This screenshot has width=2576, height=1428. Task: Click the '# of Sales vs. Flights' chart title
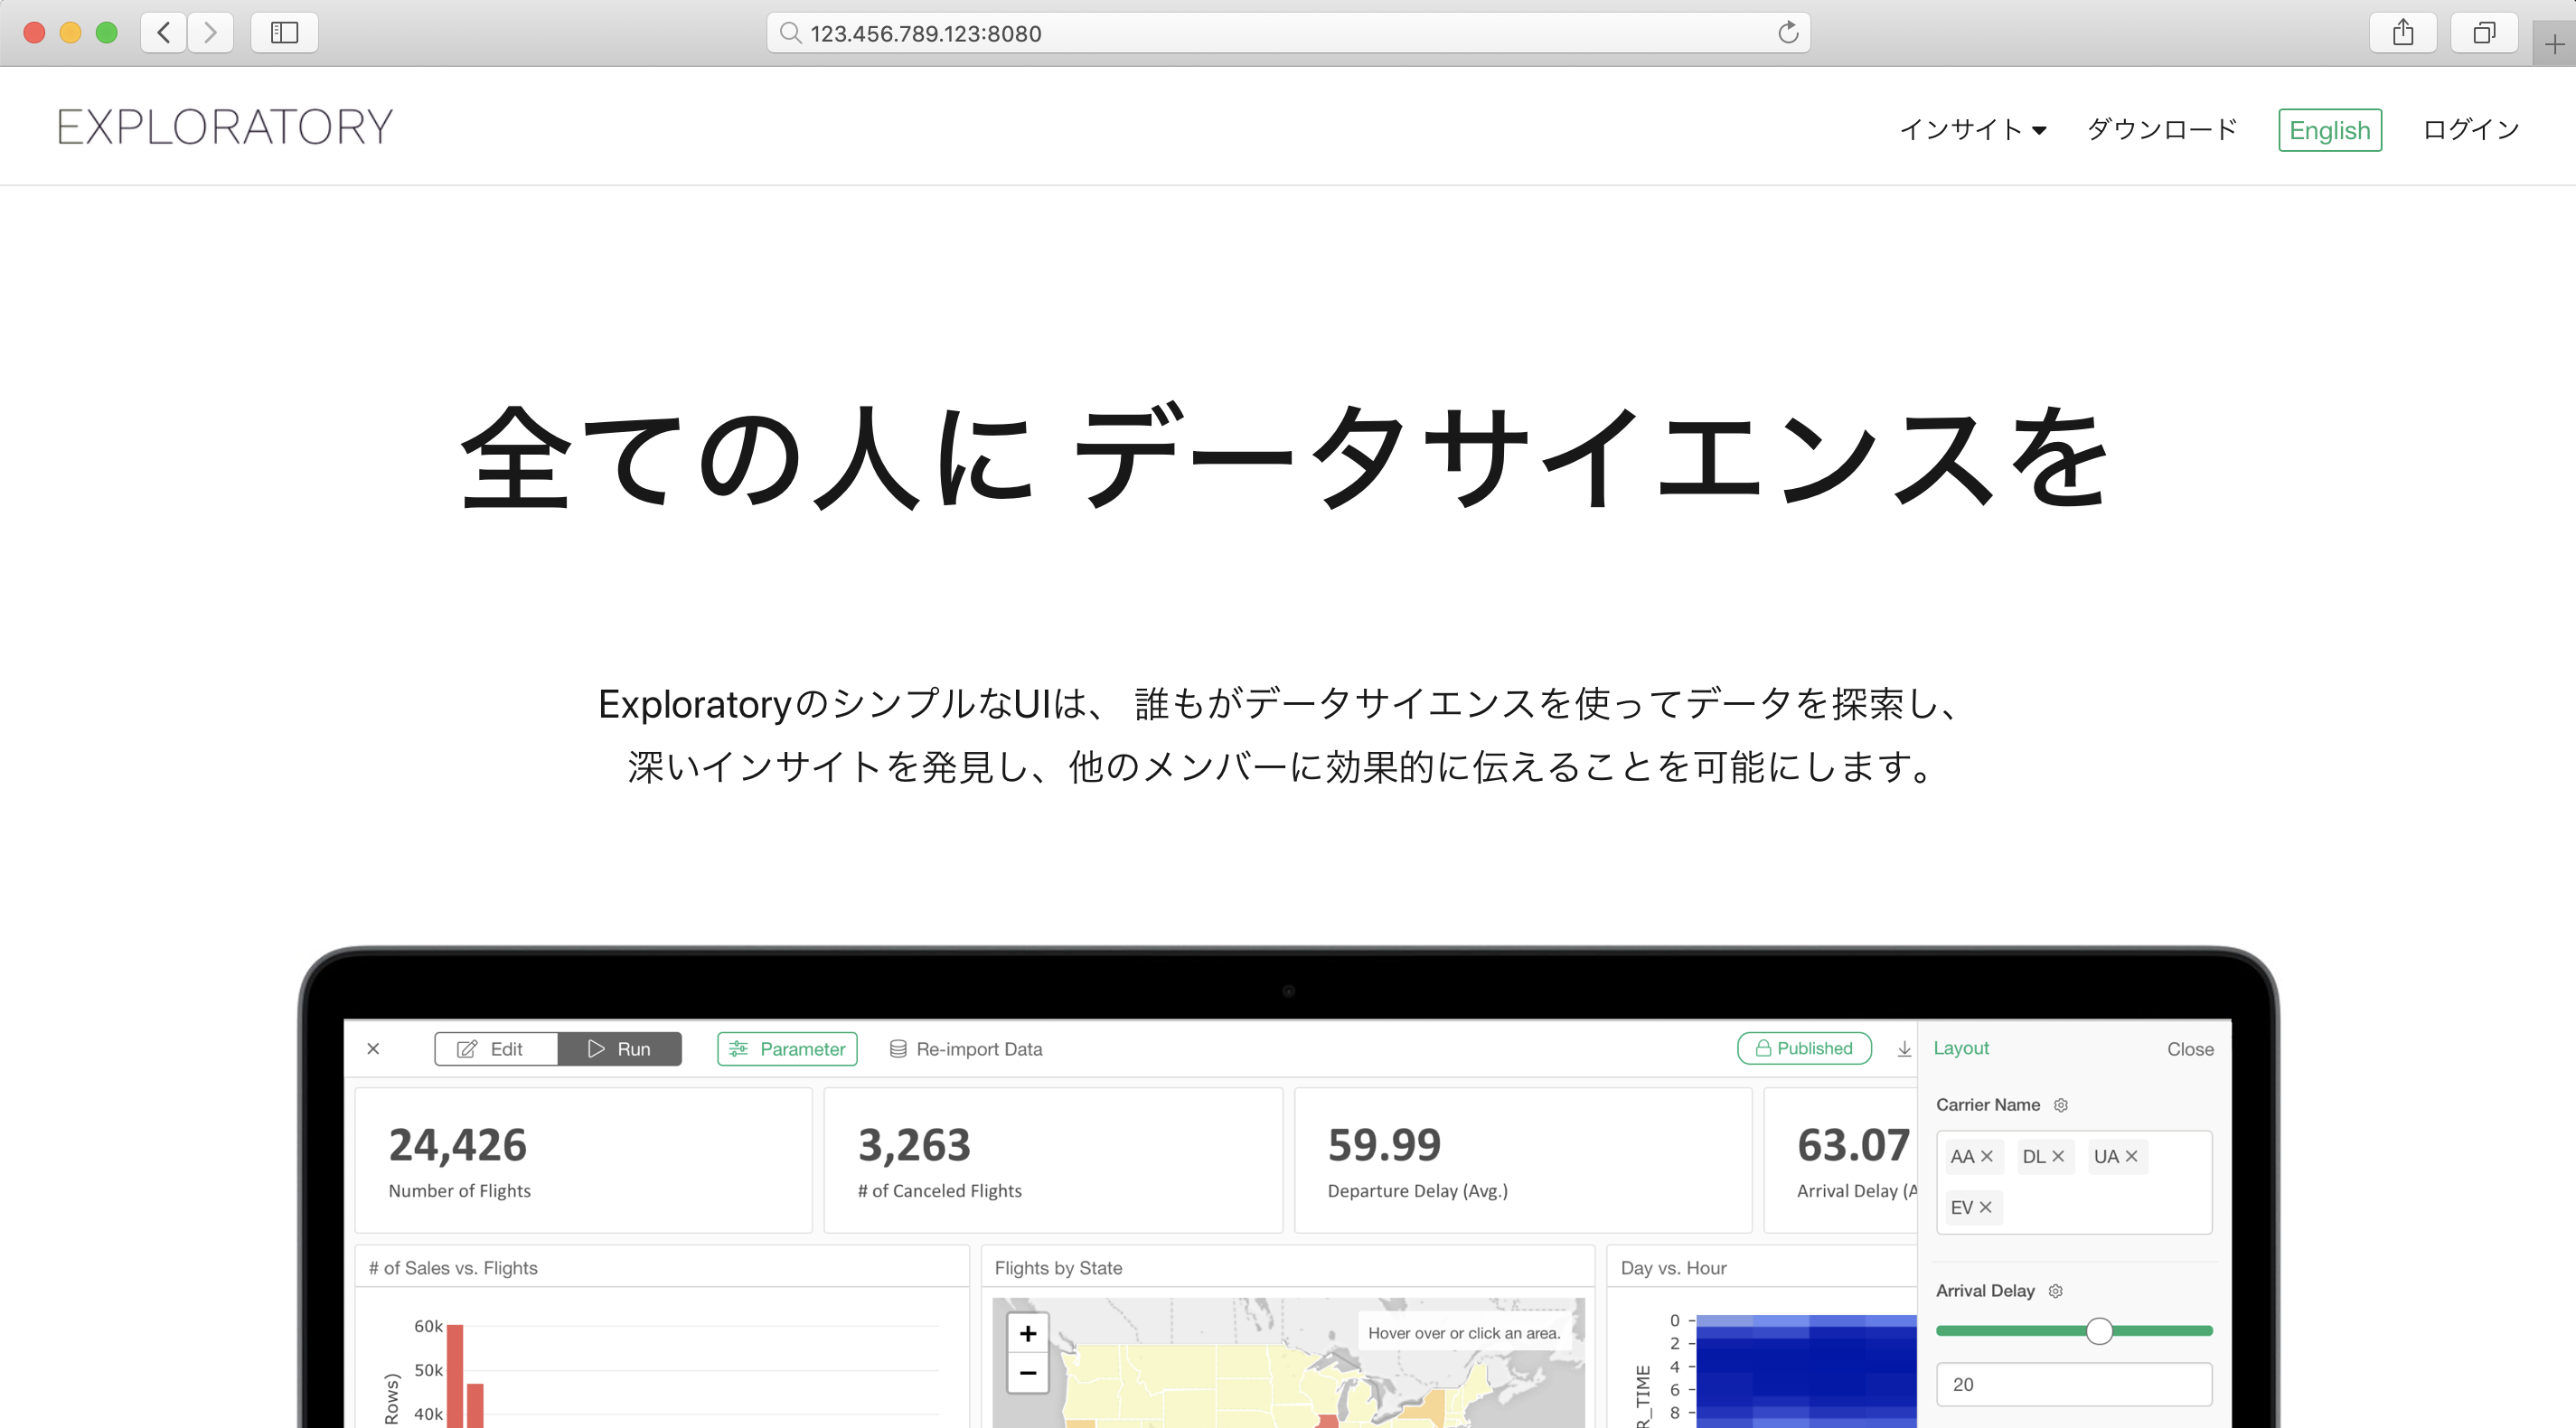click(x=453, y=1268)
